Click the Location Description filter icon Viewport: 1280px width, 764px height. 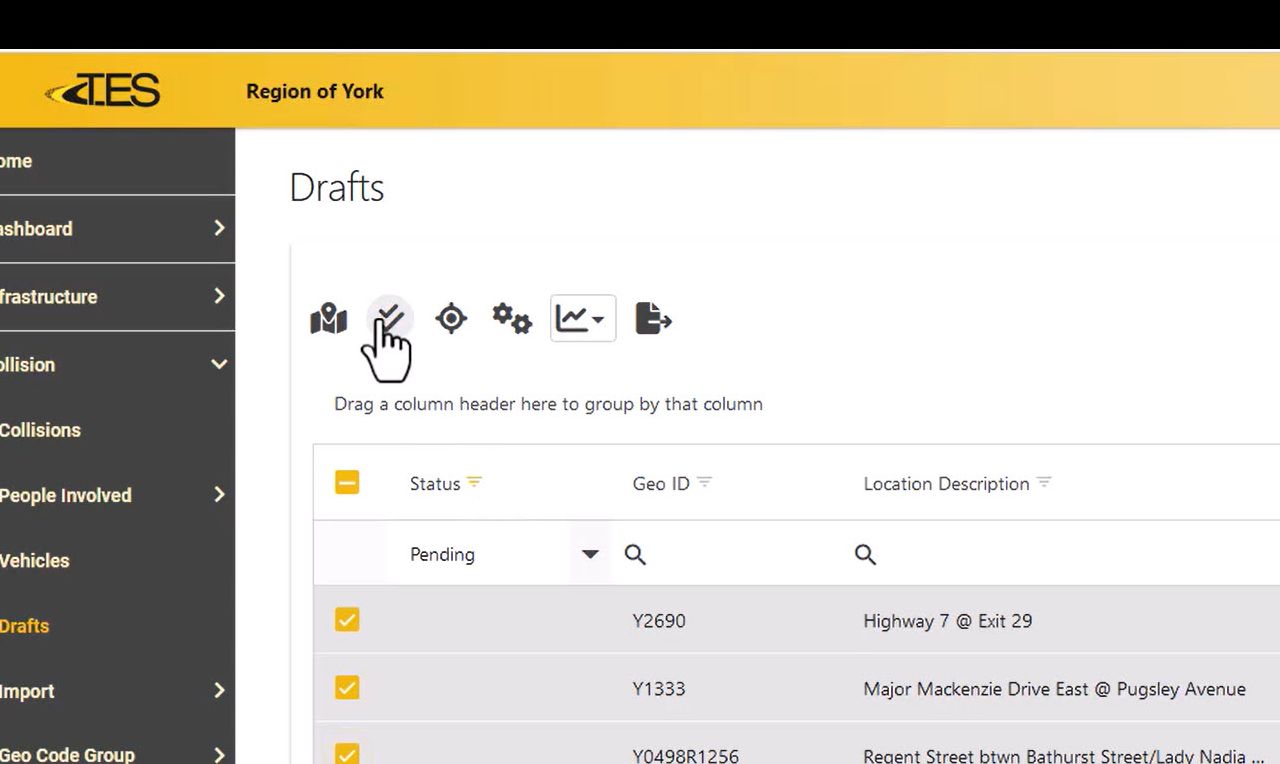[x=1044, y=482]
